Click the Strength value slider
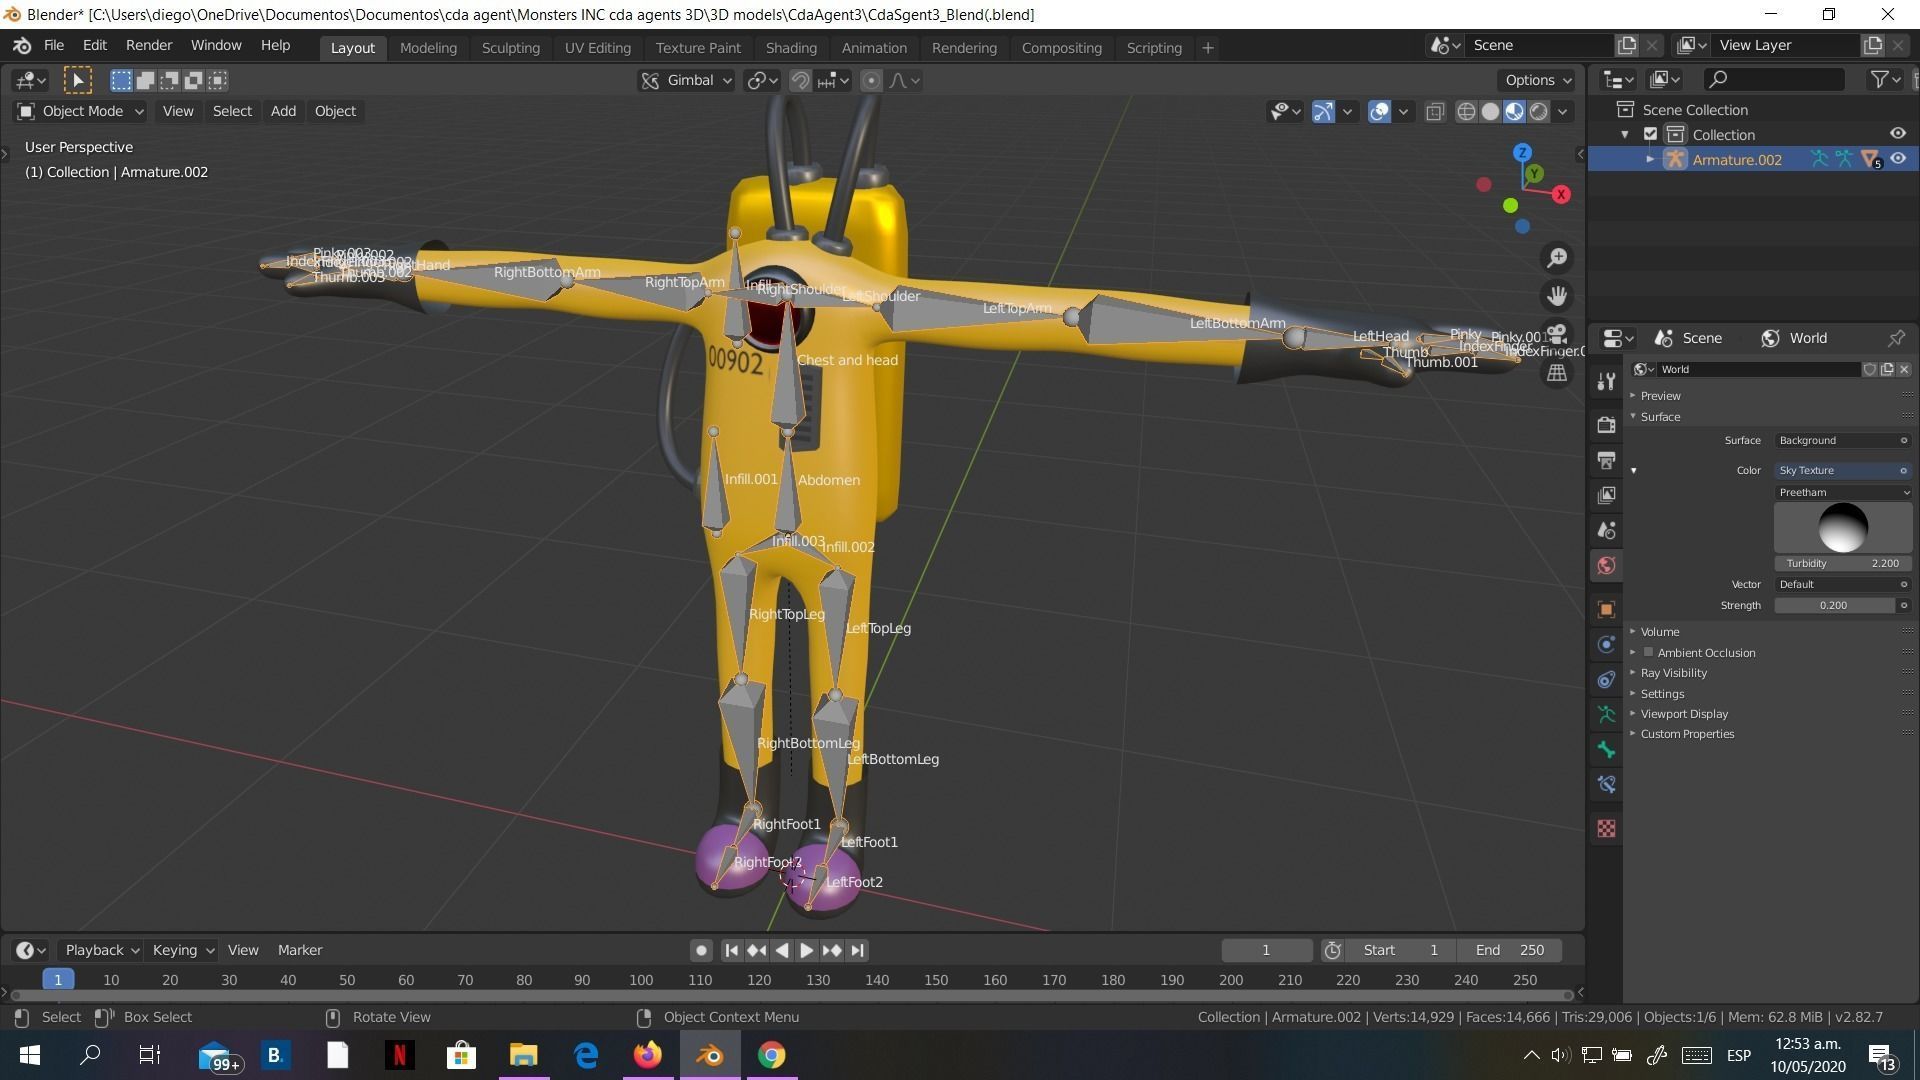Screen dimensions: 1920x1080 (1833, 605)
